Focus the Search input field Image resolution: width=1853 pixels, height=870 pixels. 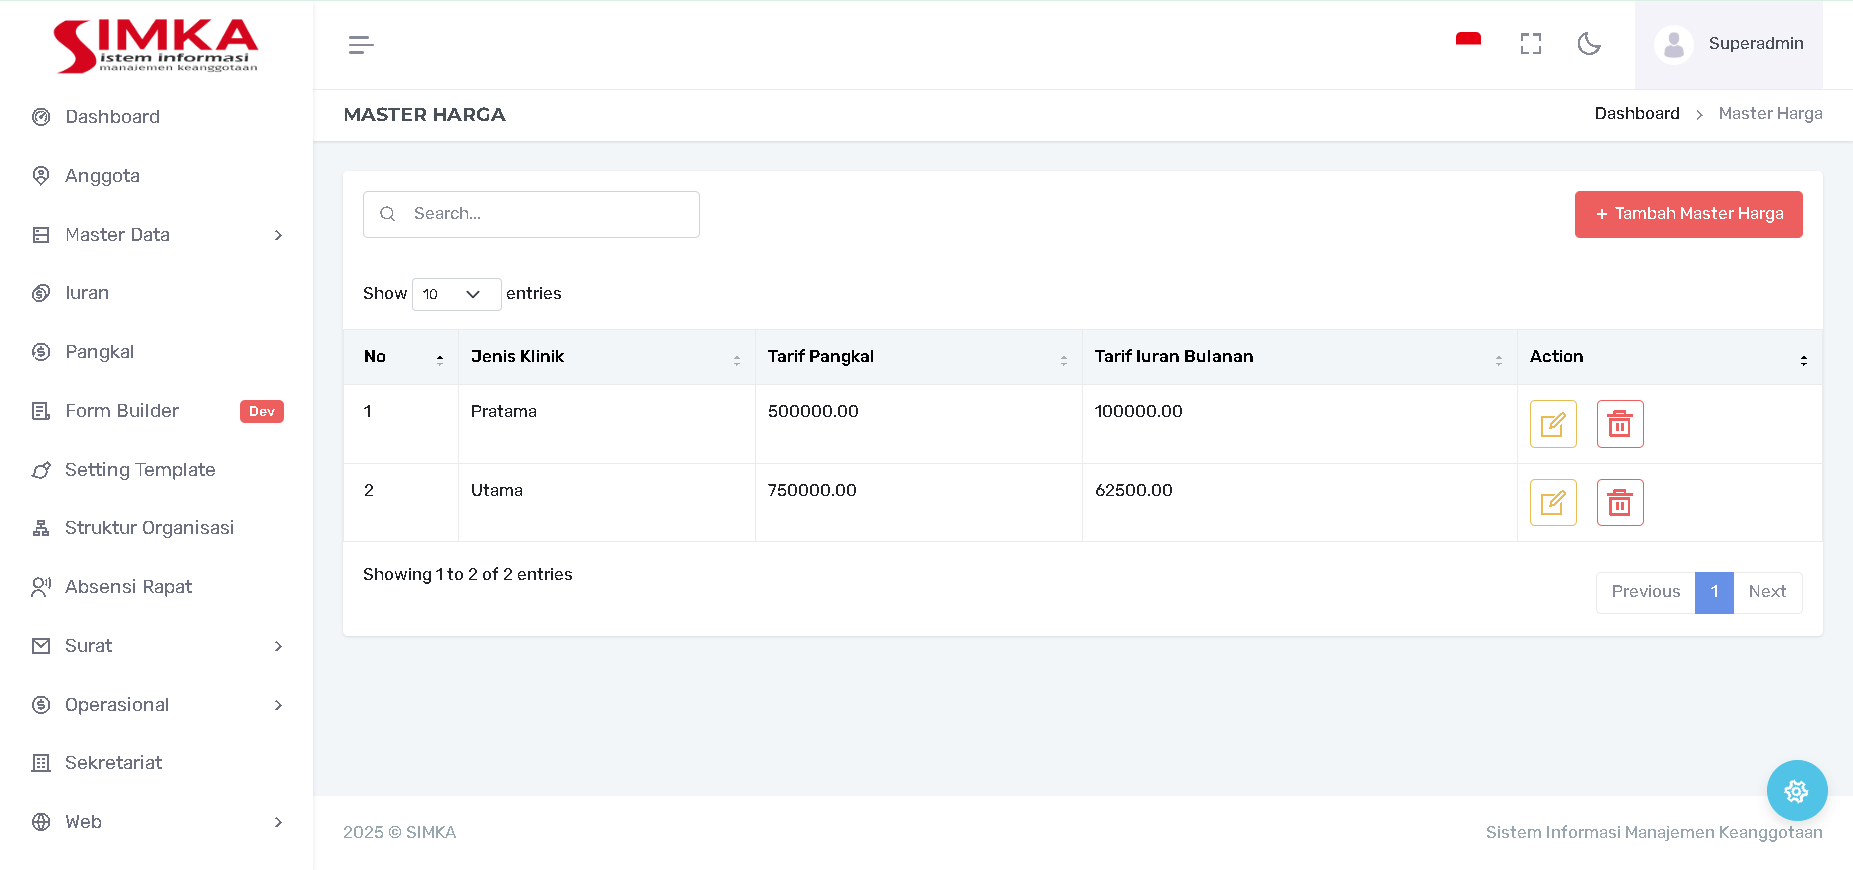point(545,214)
